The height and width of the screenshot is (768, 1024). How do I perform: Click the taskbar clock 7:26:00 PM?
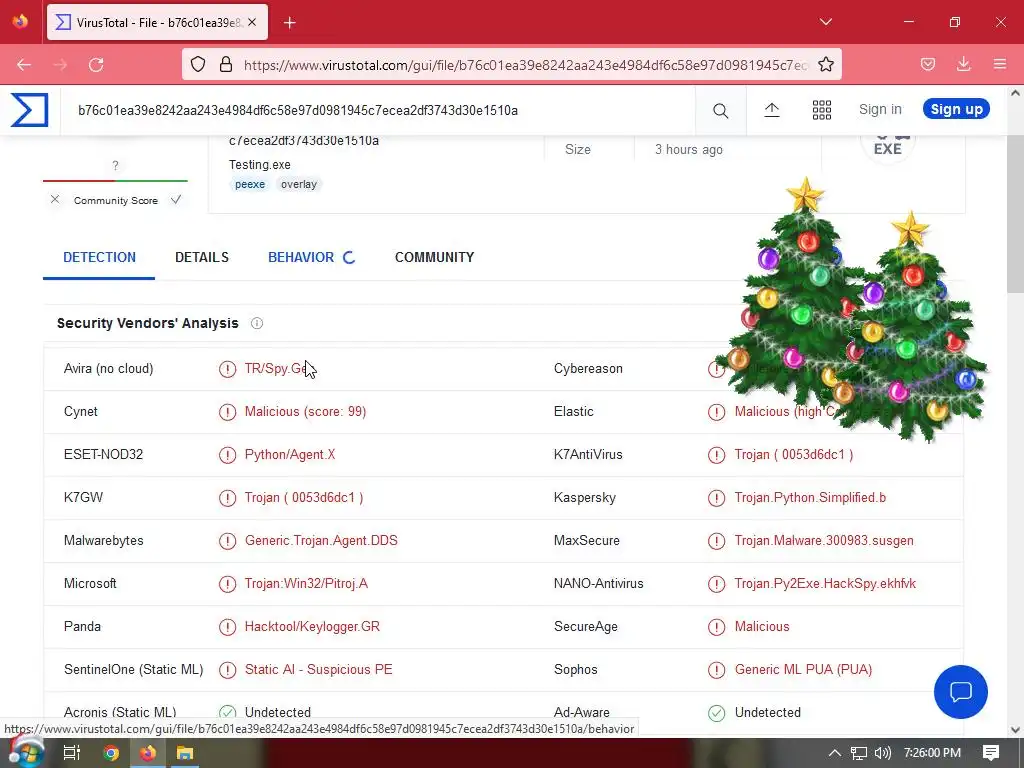click(x=932, y=753)
